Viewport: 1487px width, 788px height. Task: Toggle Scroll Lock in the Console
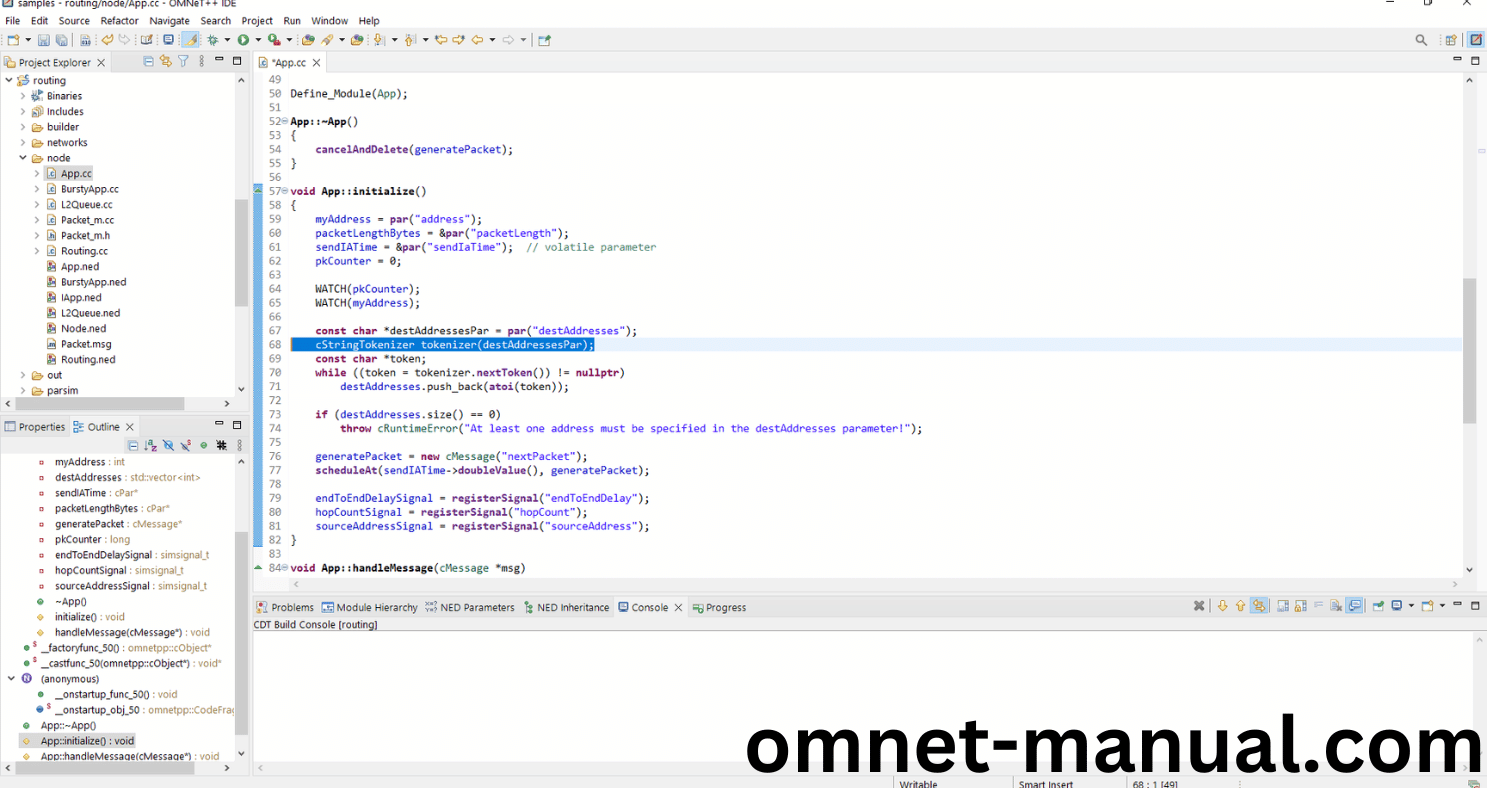pos(1300,607)
